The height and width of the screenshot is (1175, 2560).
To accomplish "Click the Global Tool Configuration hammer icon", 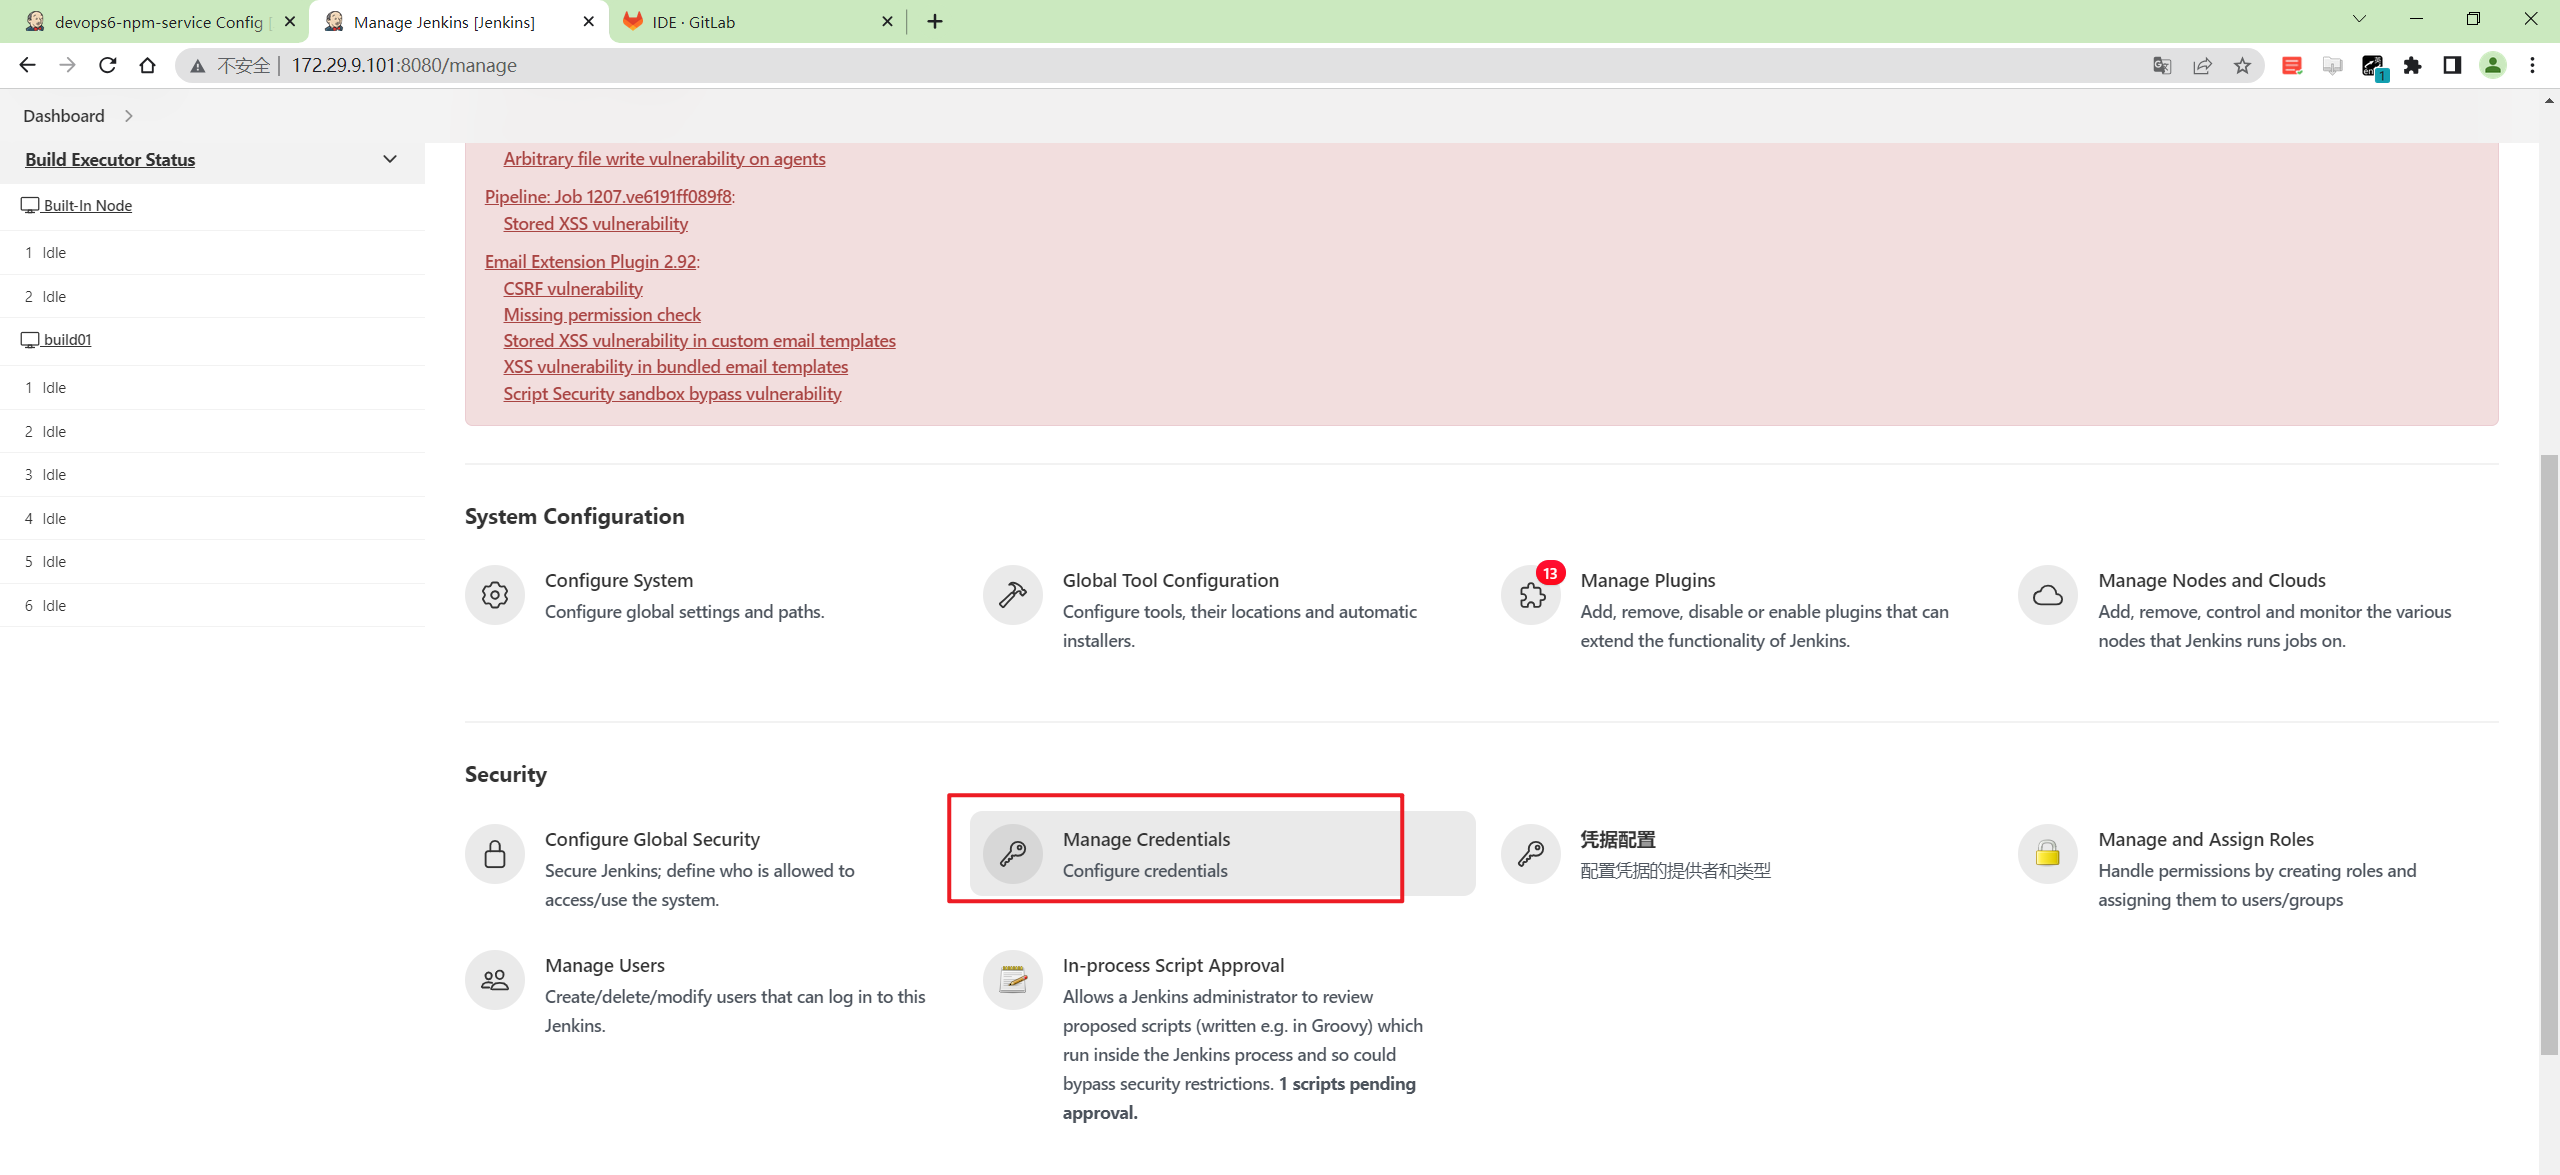I will 1012,595.
